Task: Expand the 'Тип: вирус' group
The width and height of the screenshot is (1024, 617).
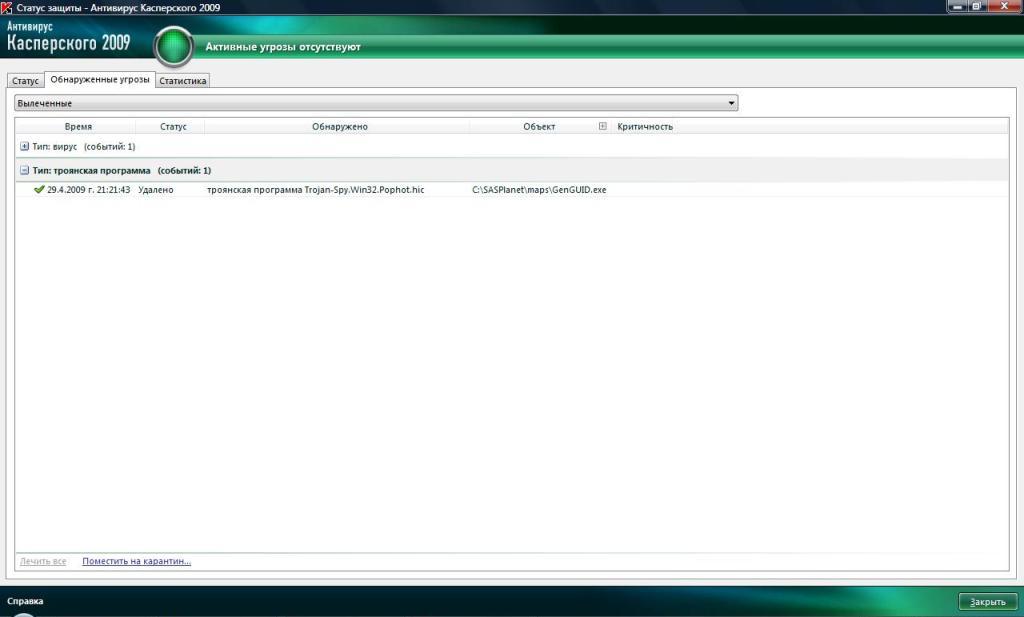Action: tap(24, 146)
